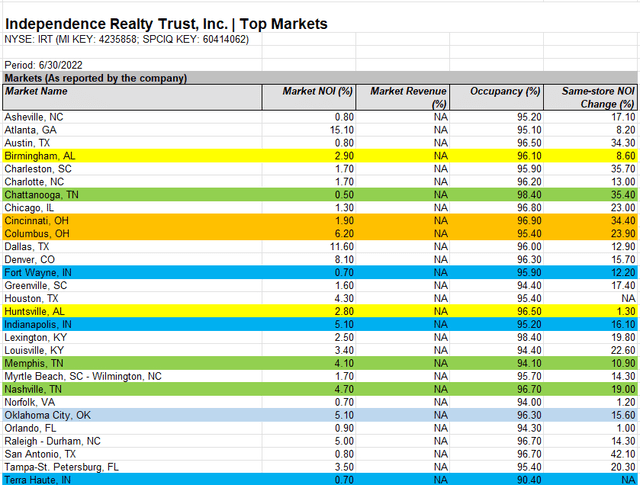640x485 pixels.
Task: Click the 'Market Revenue (%)' column header
Action: 402,98
